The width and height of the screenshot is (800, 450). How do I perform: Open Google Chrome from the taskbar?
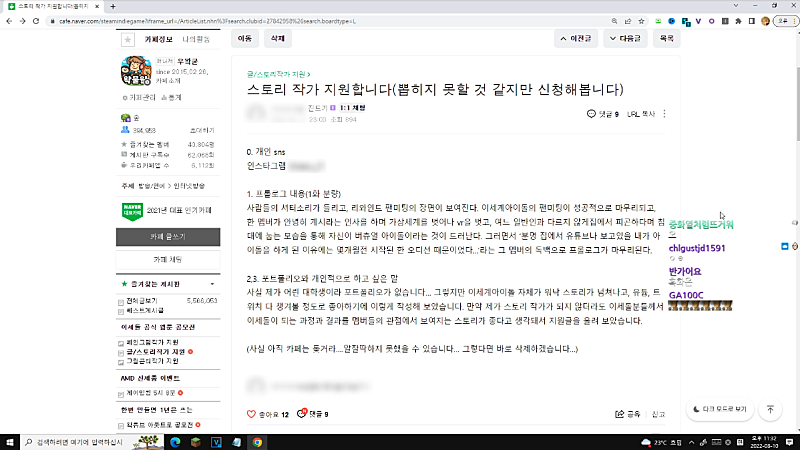257,442
